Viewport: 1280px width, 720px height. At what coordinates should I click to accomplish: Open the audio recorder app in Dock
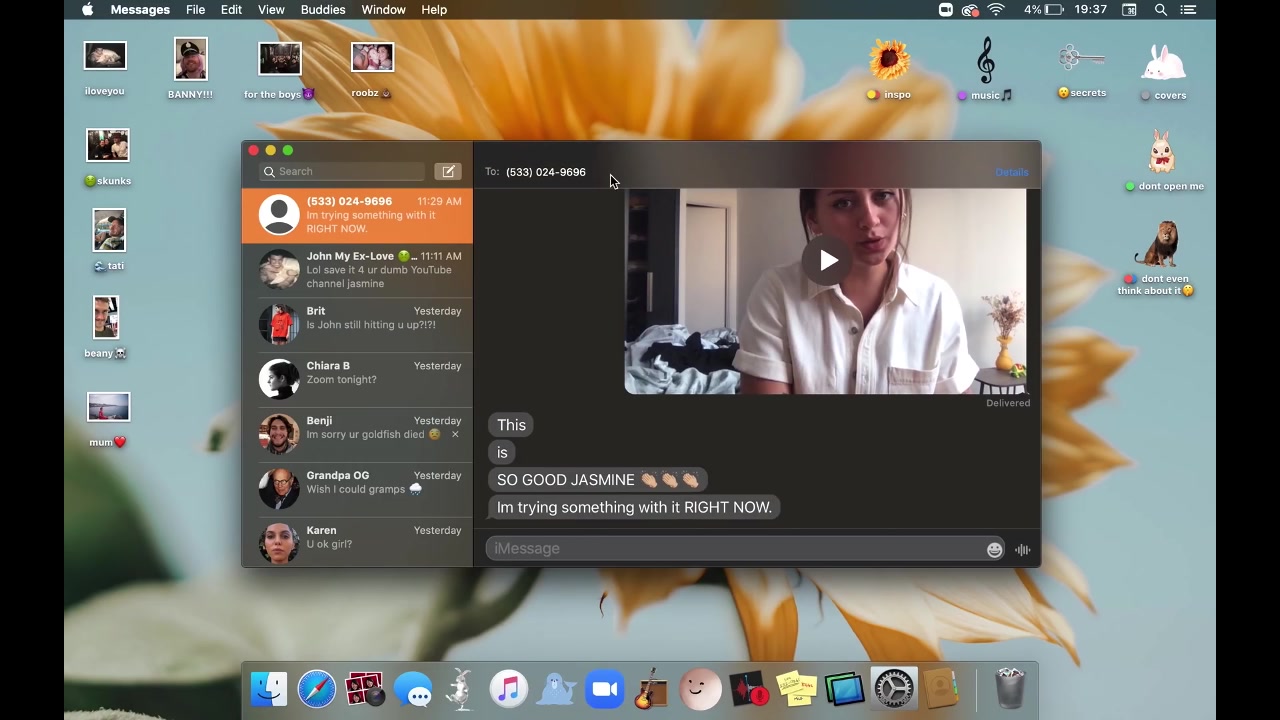[x=749, y=689]
